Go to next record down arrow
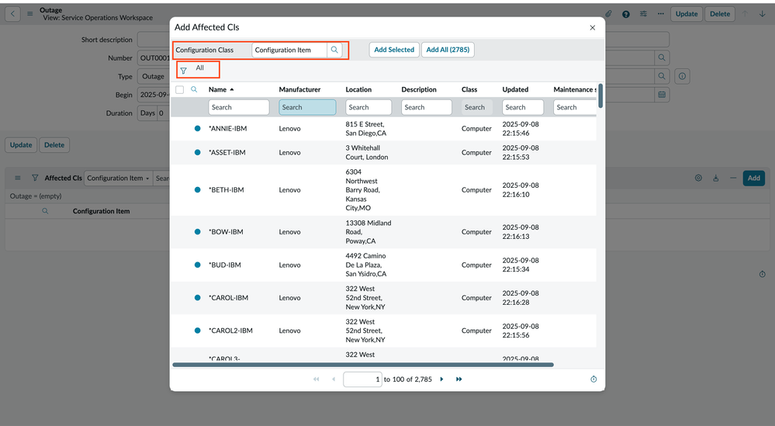775x426 pixels. (762, 14)
